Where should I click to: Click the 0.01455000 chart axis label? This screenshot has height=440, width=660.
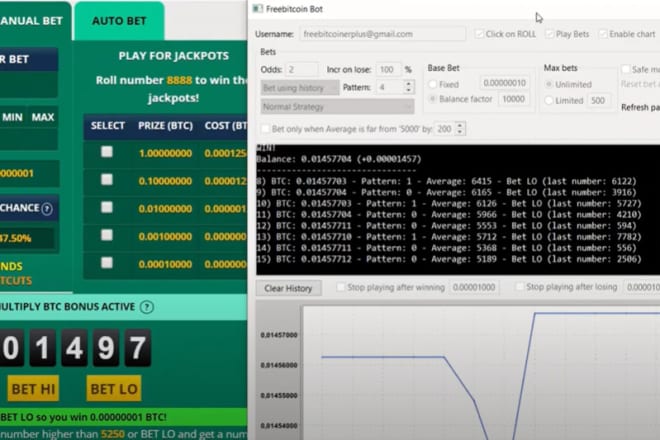click(x=279, y=396)
